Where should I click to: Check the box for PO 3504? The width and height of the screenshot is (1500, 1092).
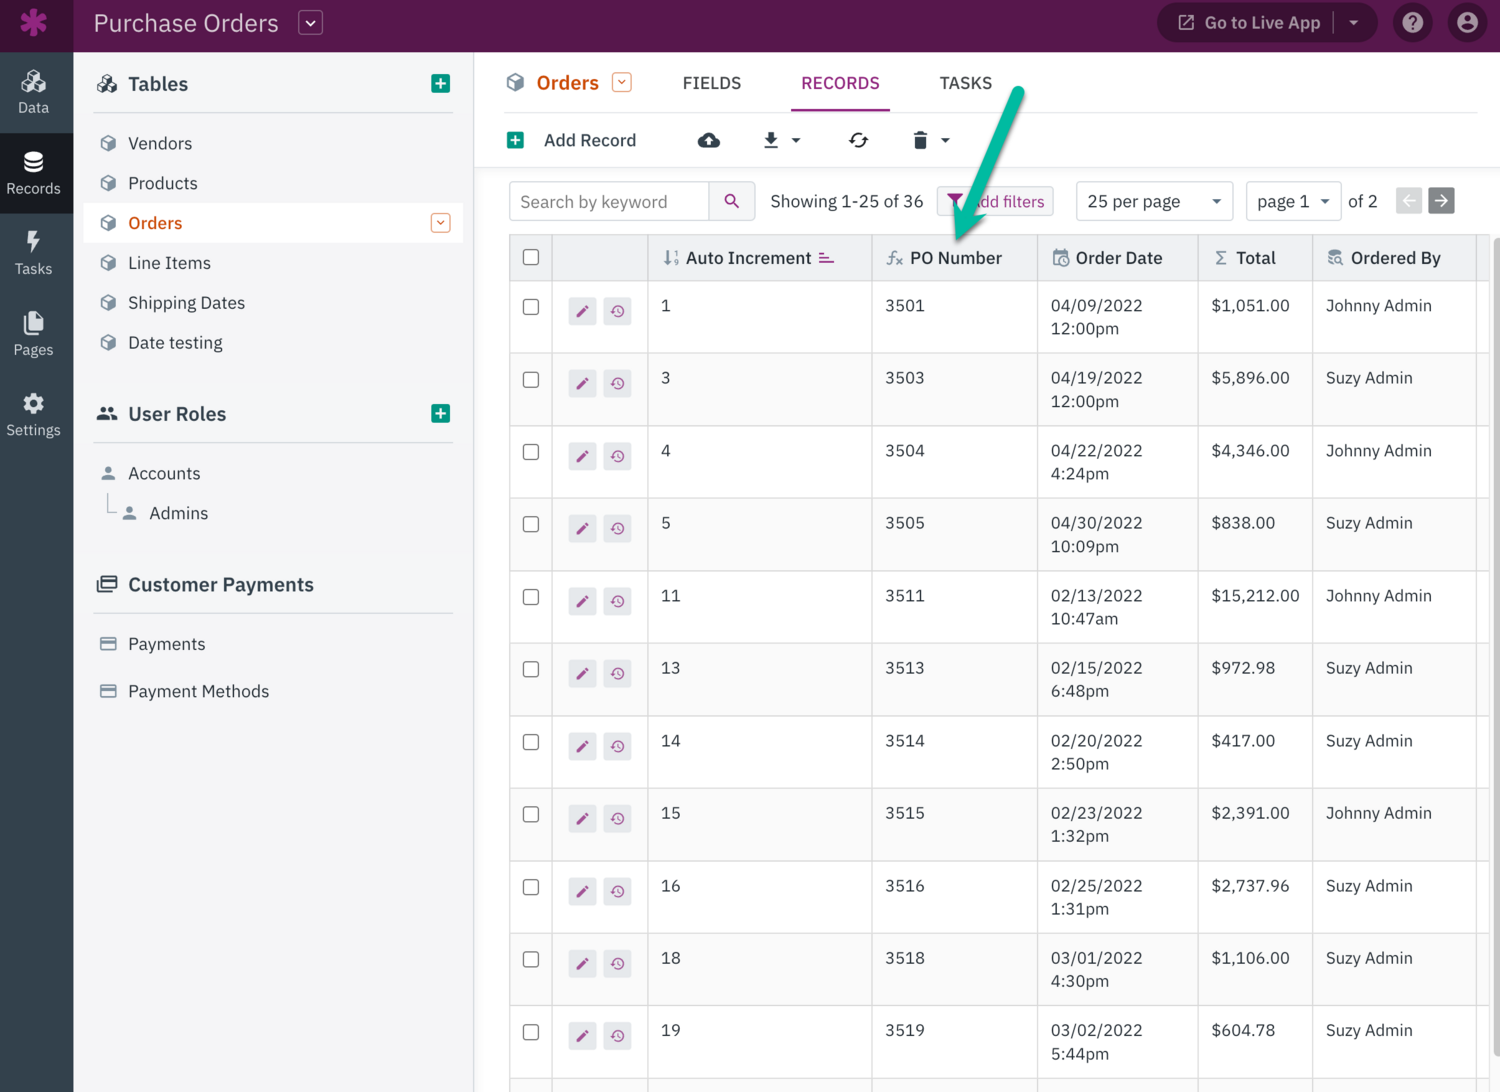pyautogui.click(x=531, y=452)
